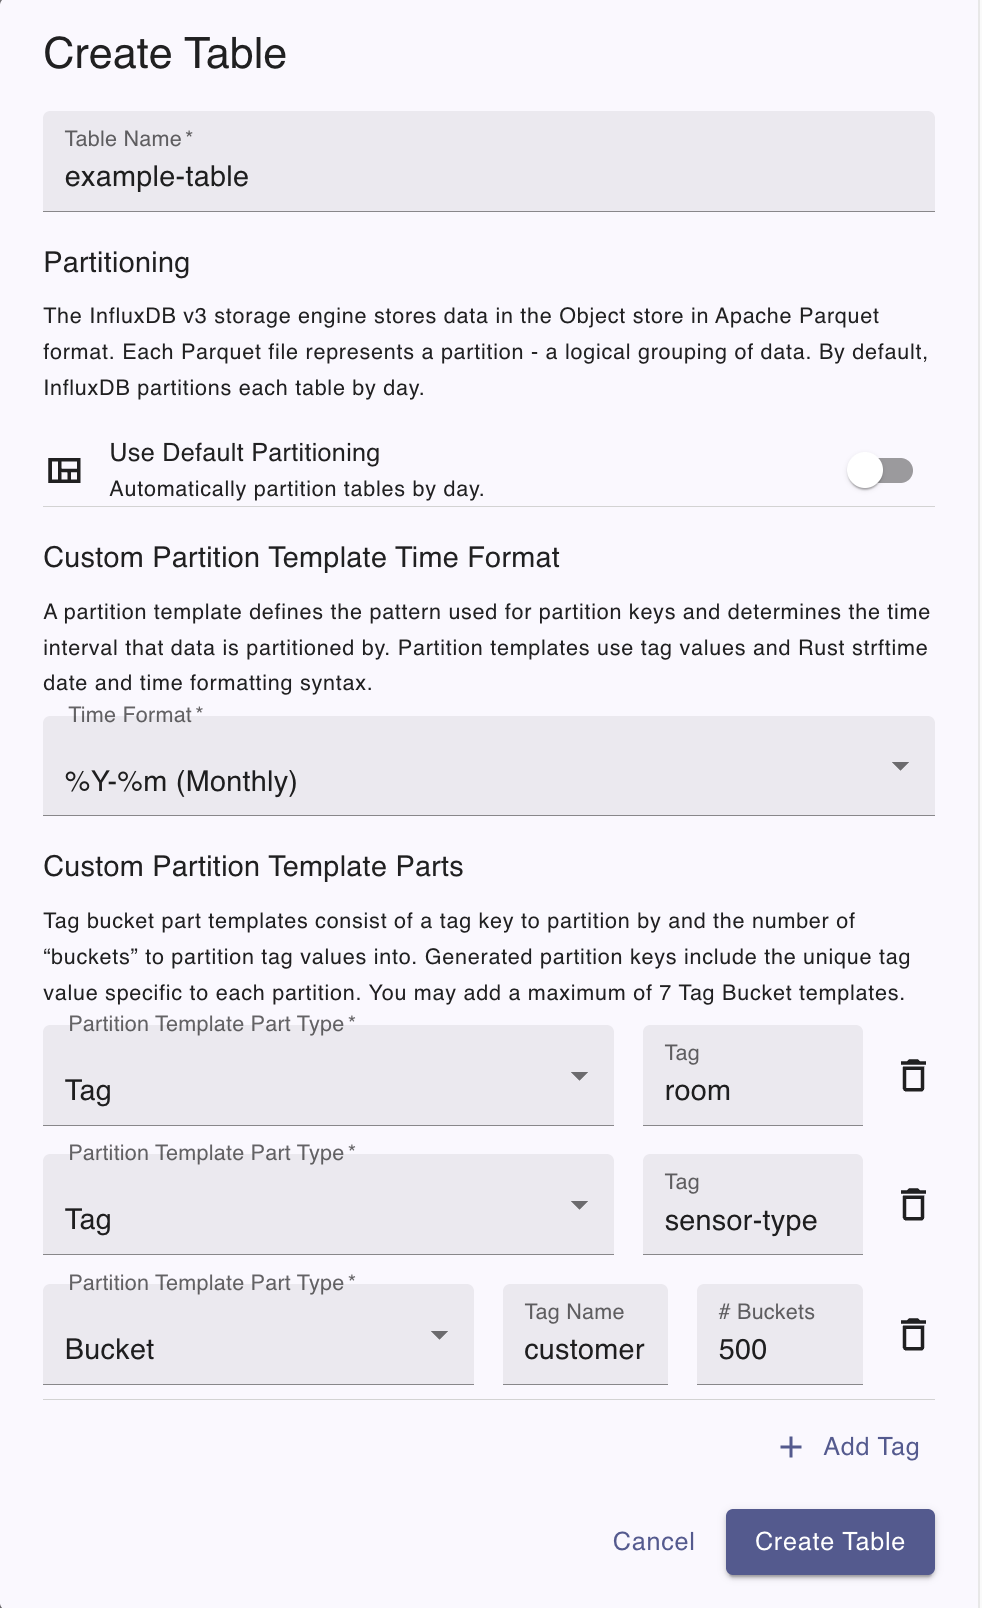Click the Create Table button
This screenshot has height=1608, width=982.
point(829,1542)
